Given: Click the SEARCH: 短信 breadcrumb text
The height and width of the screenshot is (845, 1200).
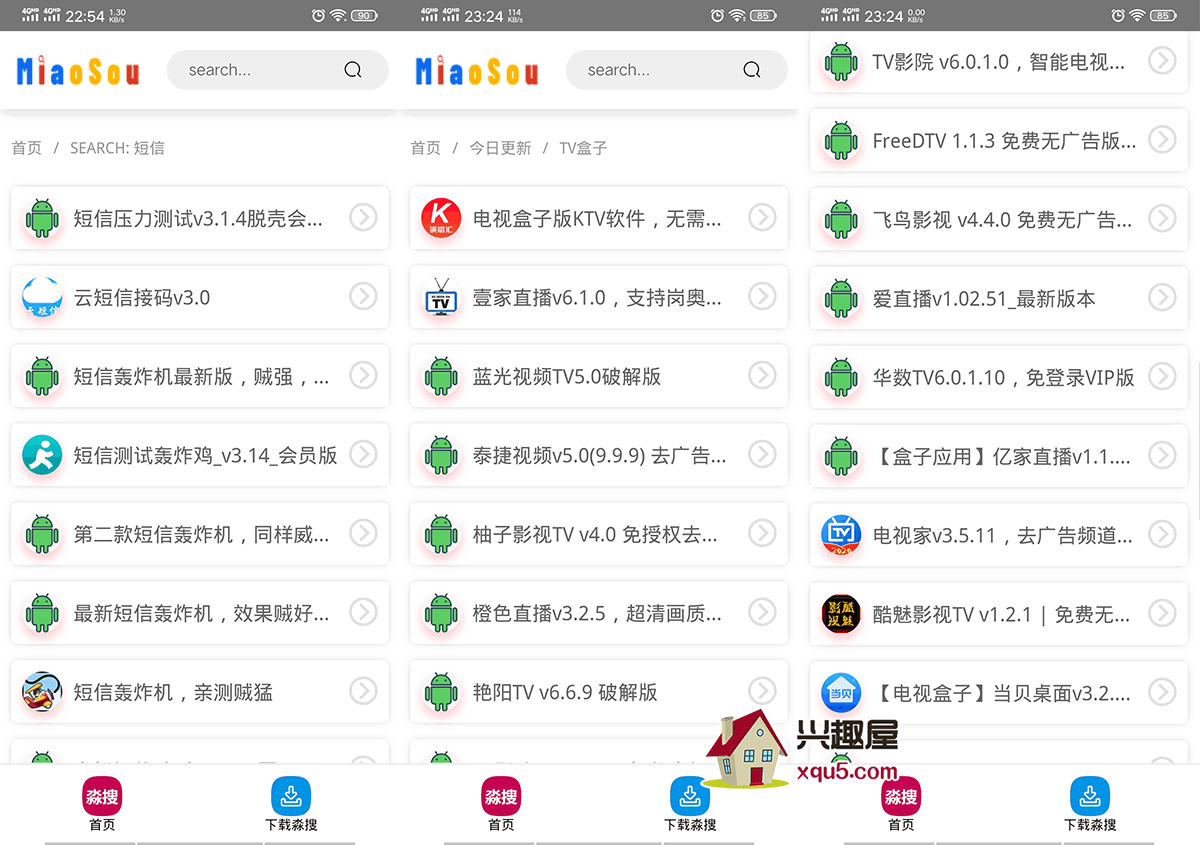Looking at the screenshot, I should coord(117,148).
